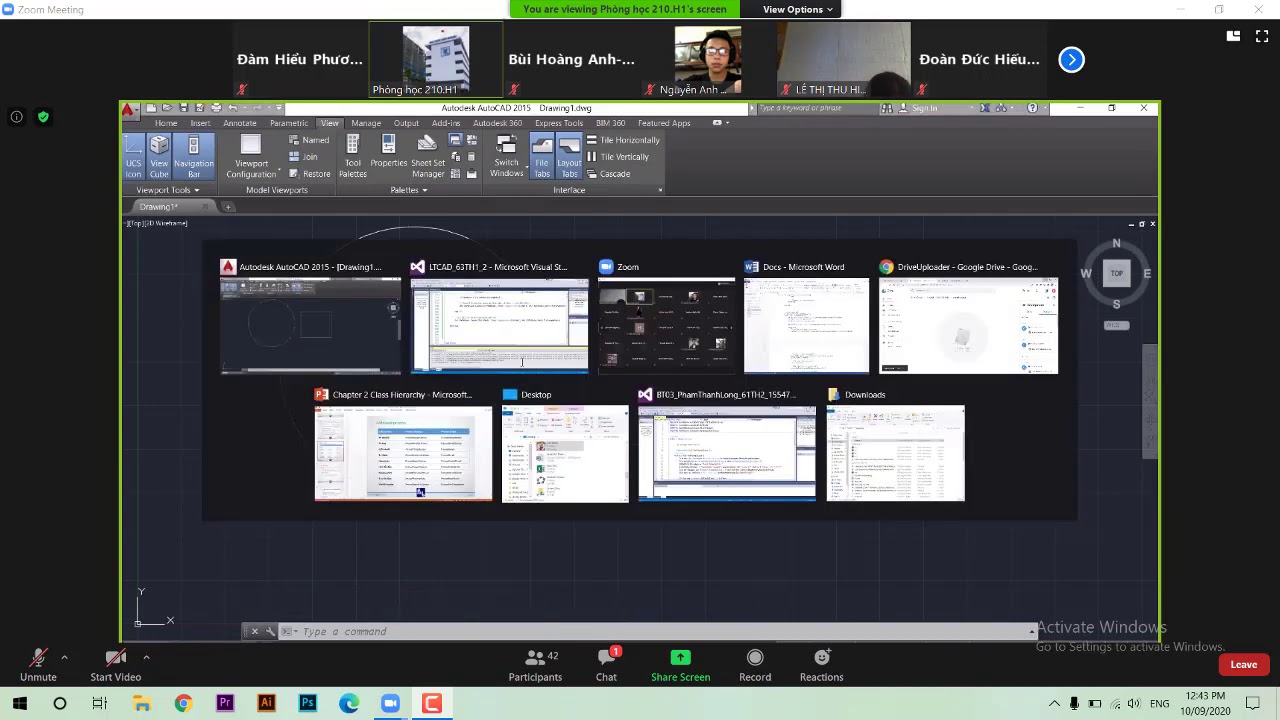Click Tile Vertically
Image resolution: width=1280 pixels, height=720 pixels.
[618, 157]
